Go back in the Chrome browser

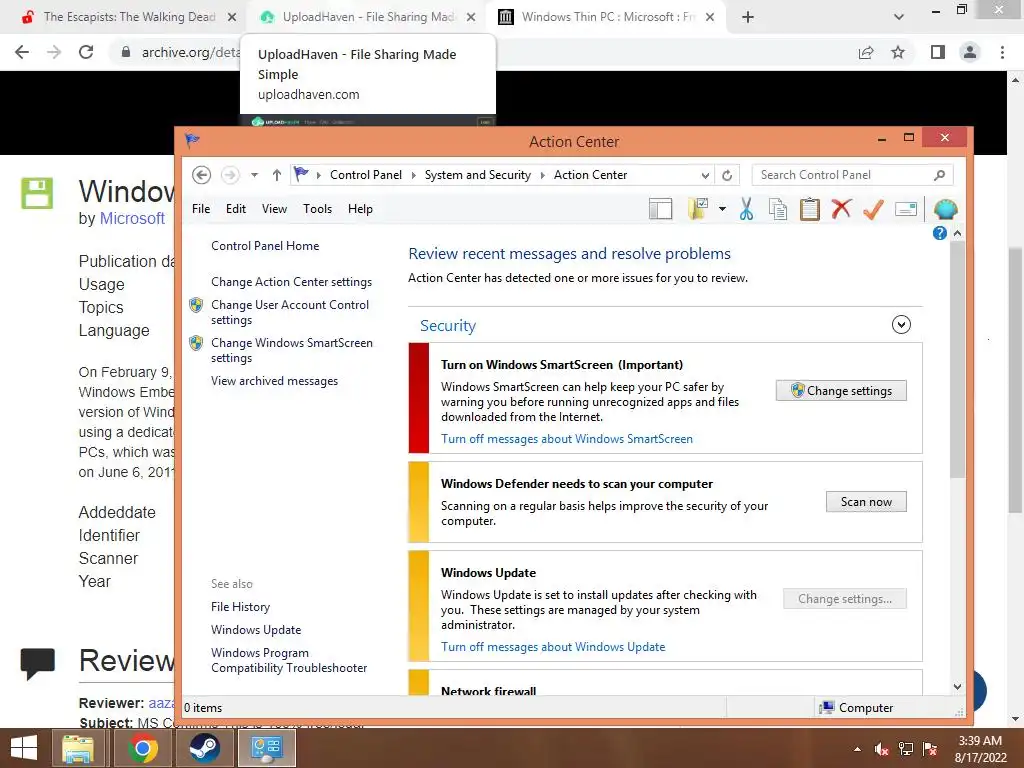[x=22, y=52]
